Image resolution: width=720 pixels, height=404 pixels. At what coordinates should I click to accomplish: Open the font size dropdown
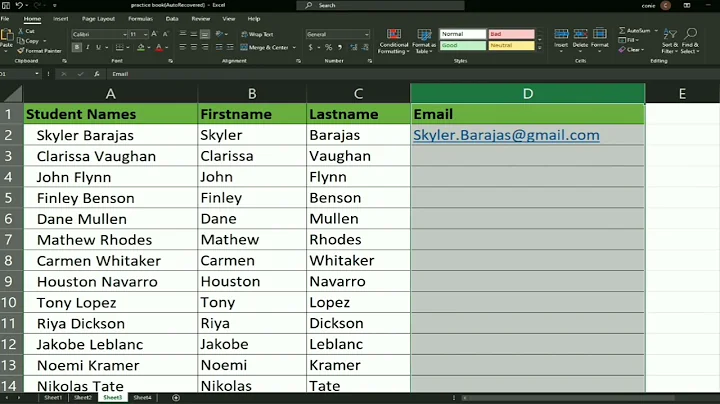(x=146, y=34)
